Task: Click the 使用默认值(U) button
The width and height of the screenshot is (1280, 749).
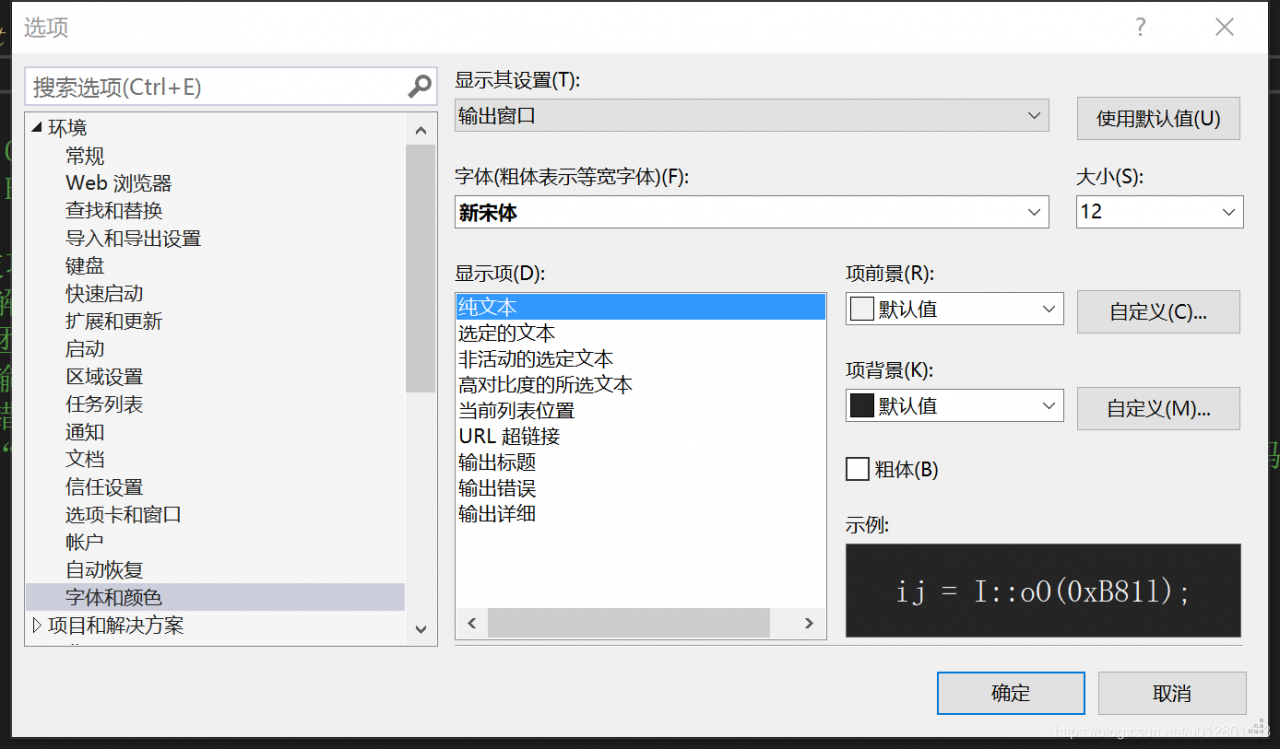Action: (x=1158, y=118)
